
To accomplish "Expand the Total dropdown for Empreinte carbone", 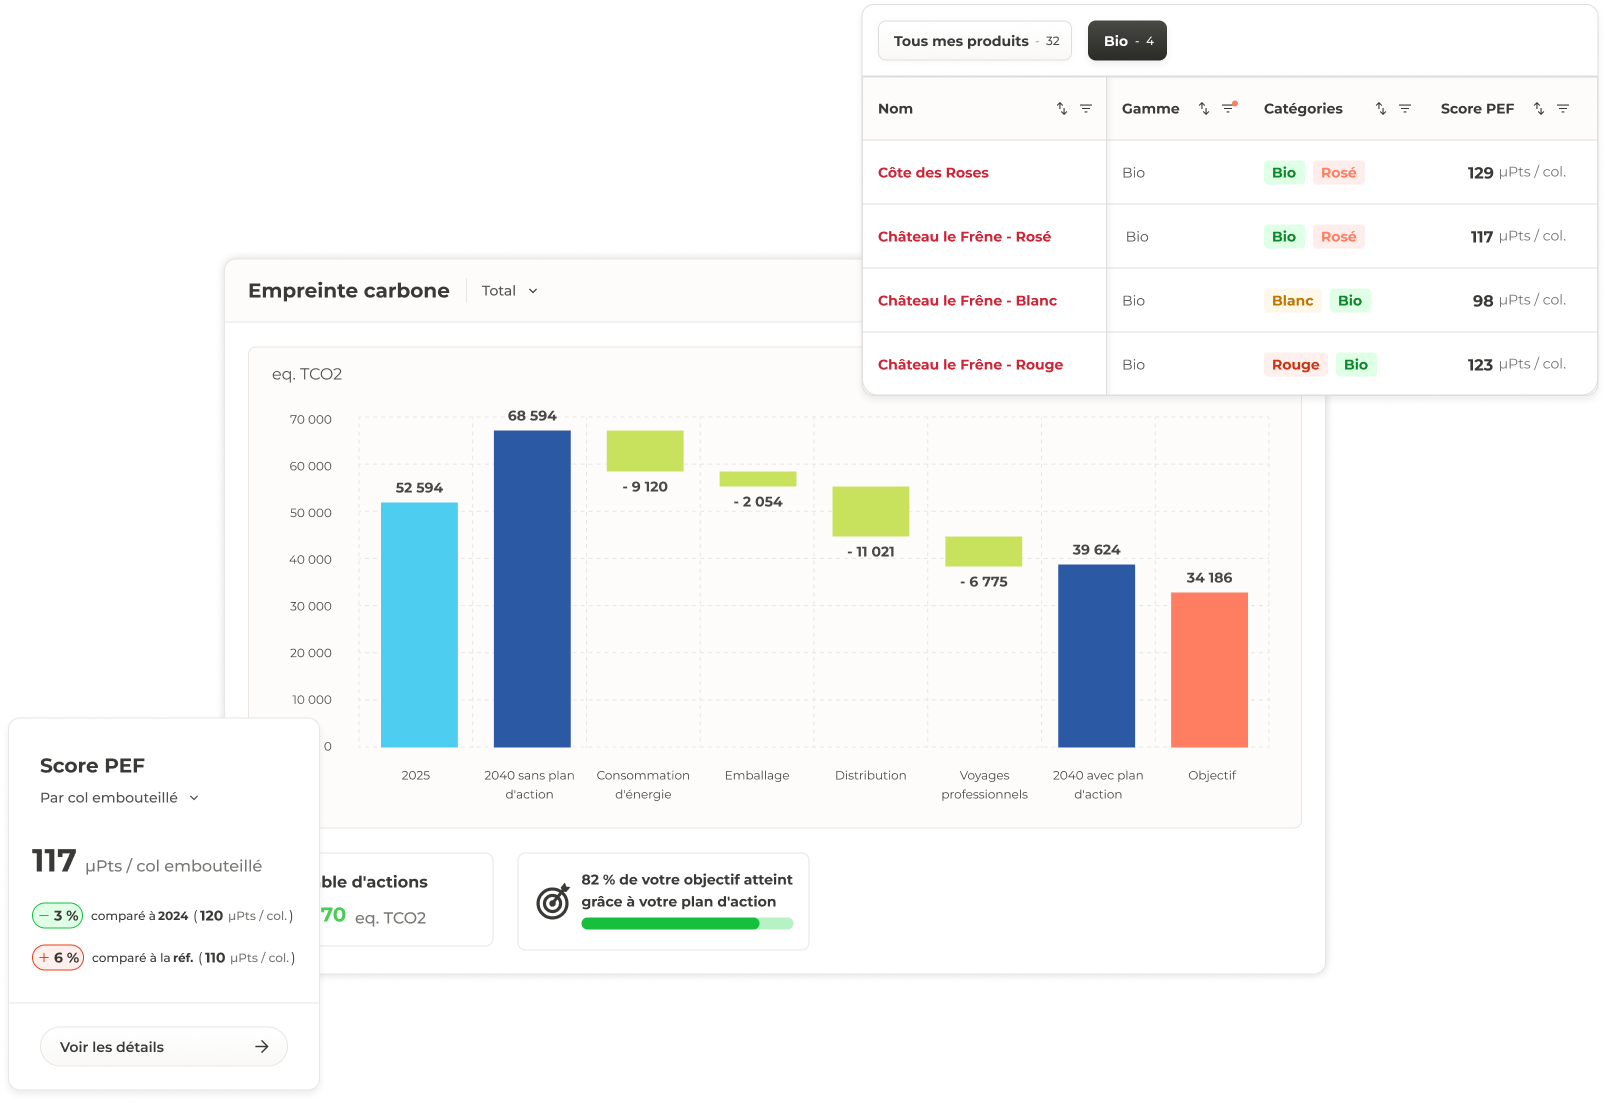I will pyautogui.click(x=509, y=291).
